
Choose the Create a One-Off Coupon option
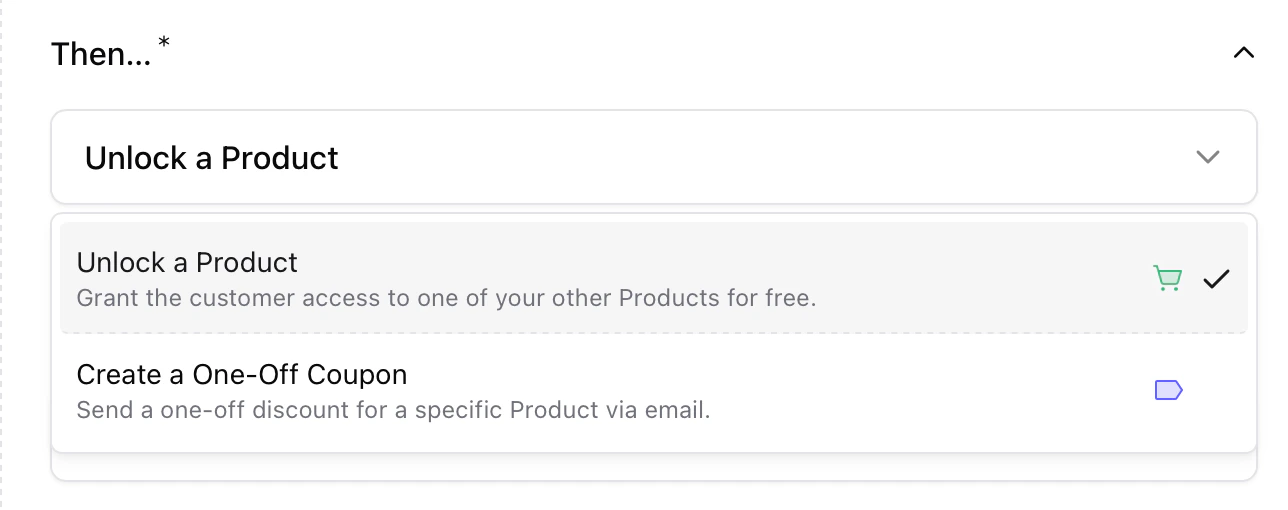tap(600, 390)
